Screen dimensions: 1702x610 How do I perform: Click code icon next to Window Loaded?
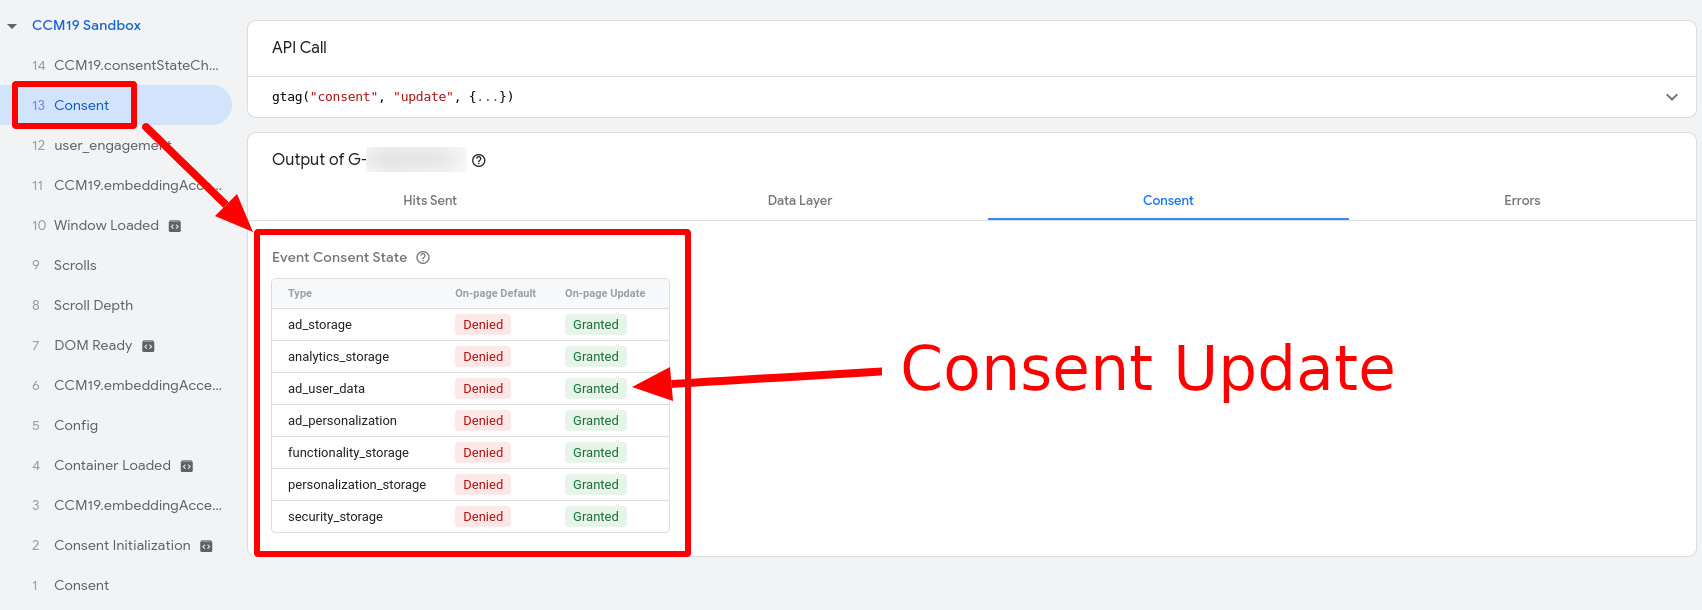pos(175,226)
